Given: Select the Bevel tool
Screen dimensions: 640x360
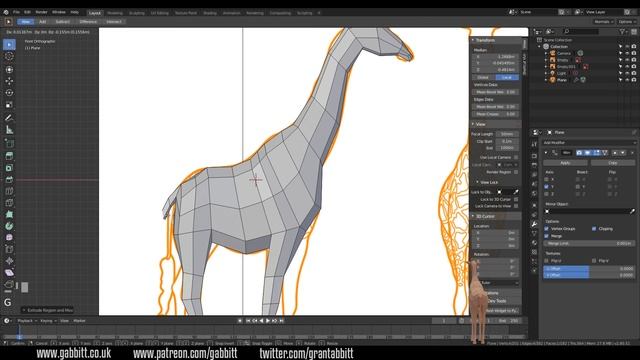Looking at the screenshot, I should (9, 180).
